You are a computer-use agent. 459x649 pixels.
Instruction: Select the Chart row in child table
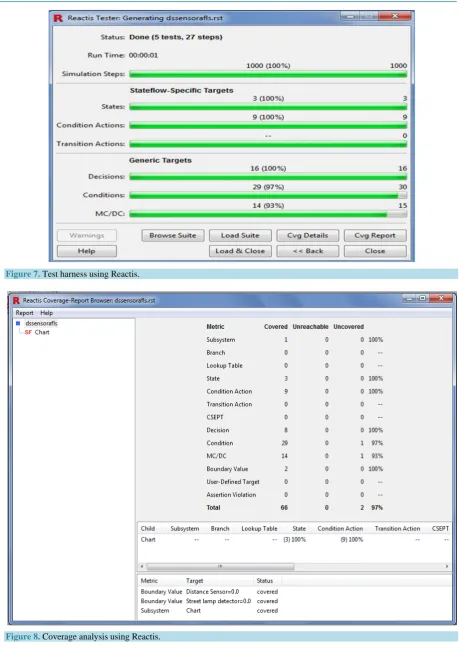(294, 540)
